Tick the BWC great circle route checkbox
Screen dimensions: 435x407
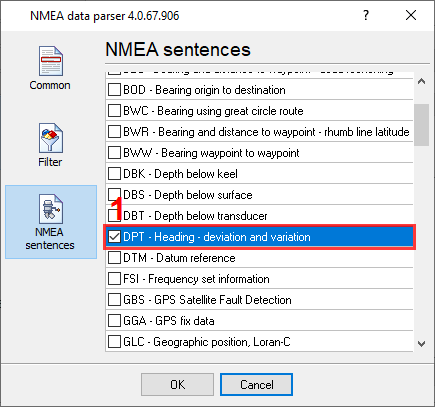point(114,111)
